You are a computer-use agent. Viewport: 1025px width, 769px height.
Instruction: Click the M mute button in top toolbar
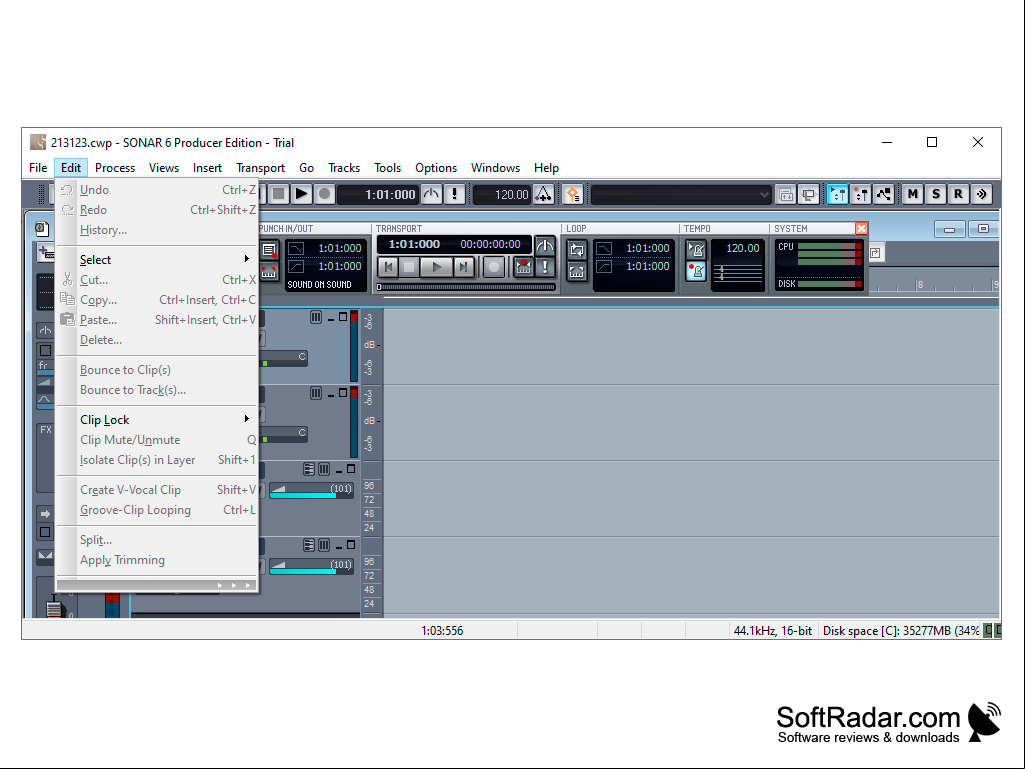(913, 194)
